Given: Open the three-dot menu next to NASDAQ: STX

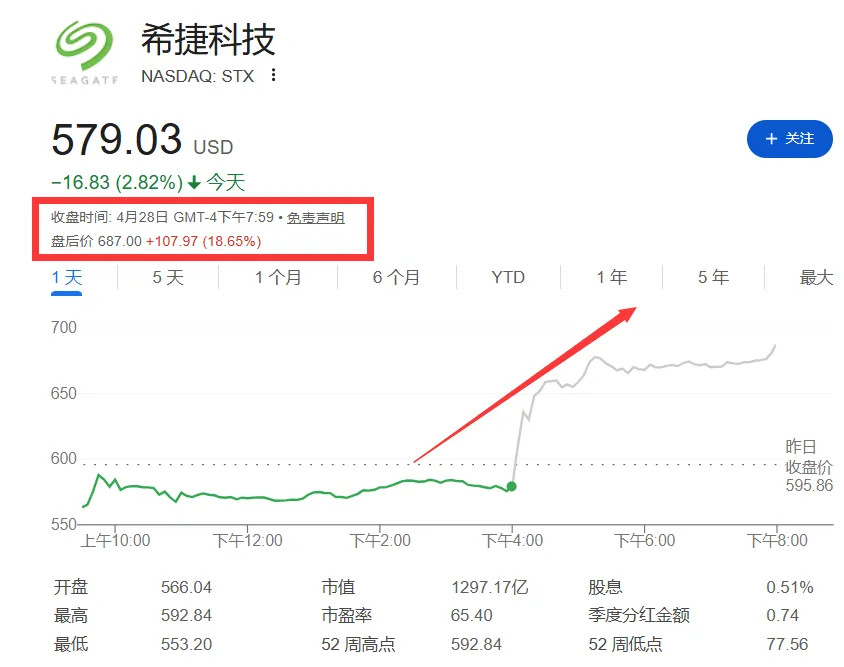Looking at the screenshot, I should point(272,75).
